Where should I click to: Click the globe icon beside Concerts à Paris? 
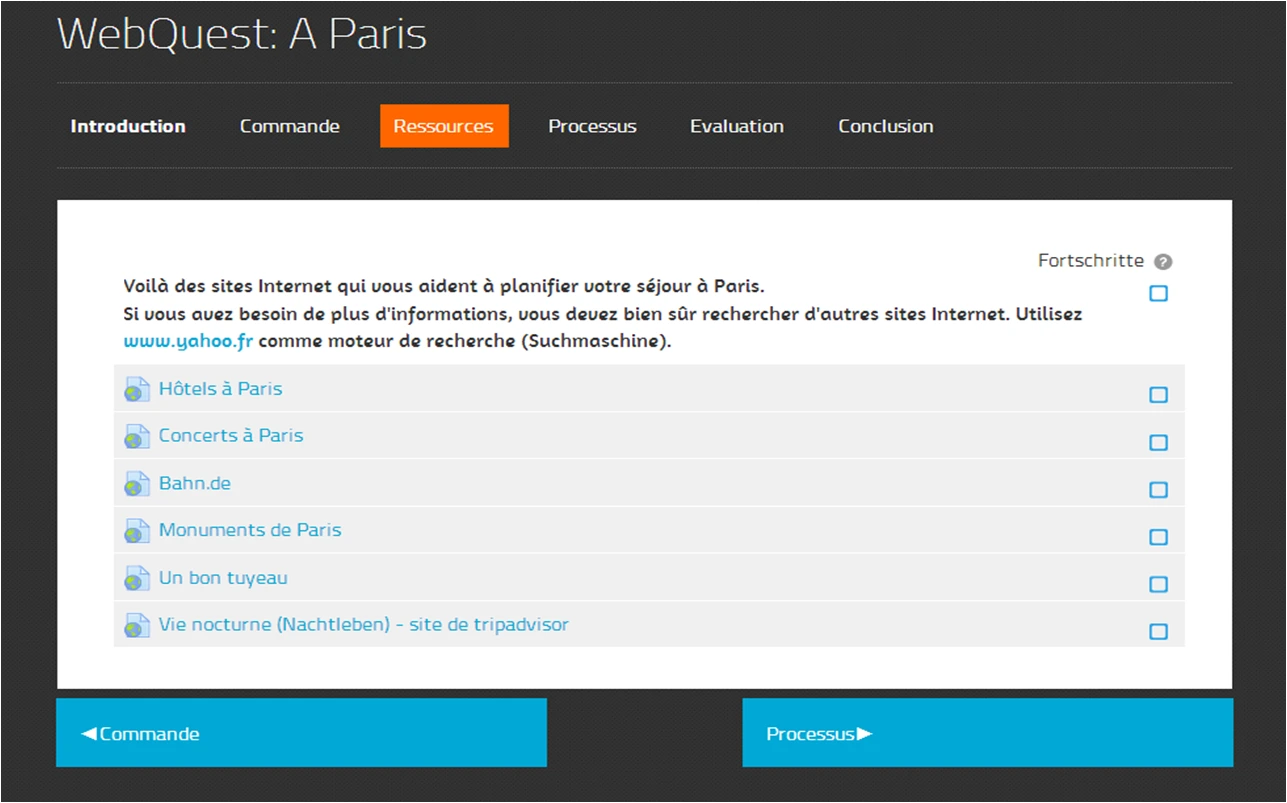[x=137, y=437]
